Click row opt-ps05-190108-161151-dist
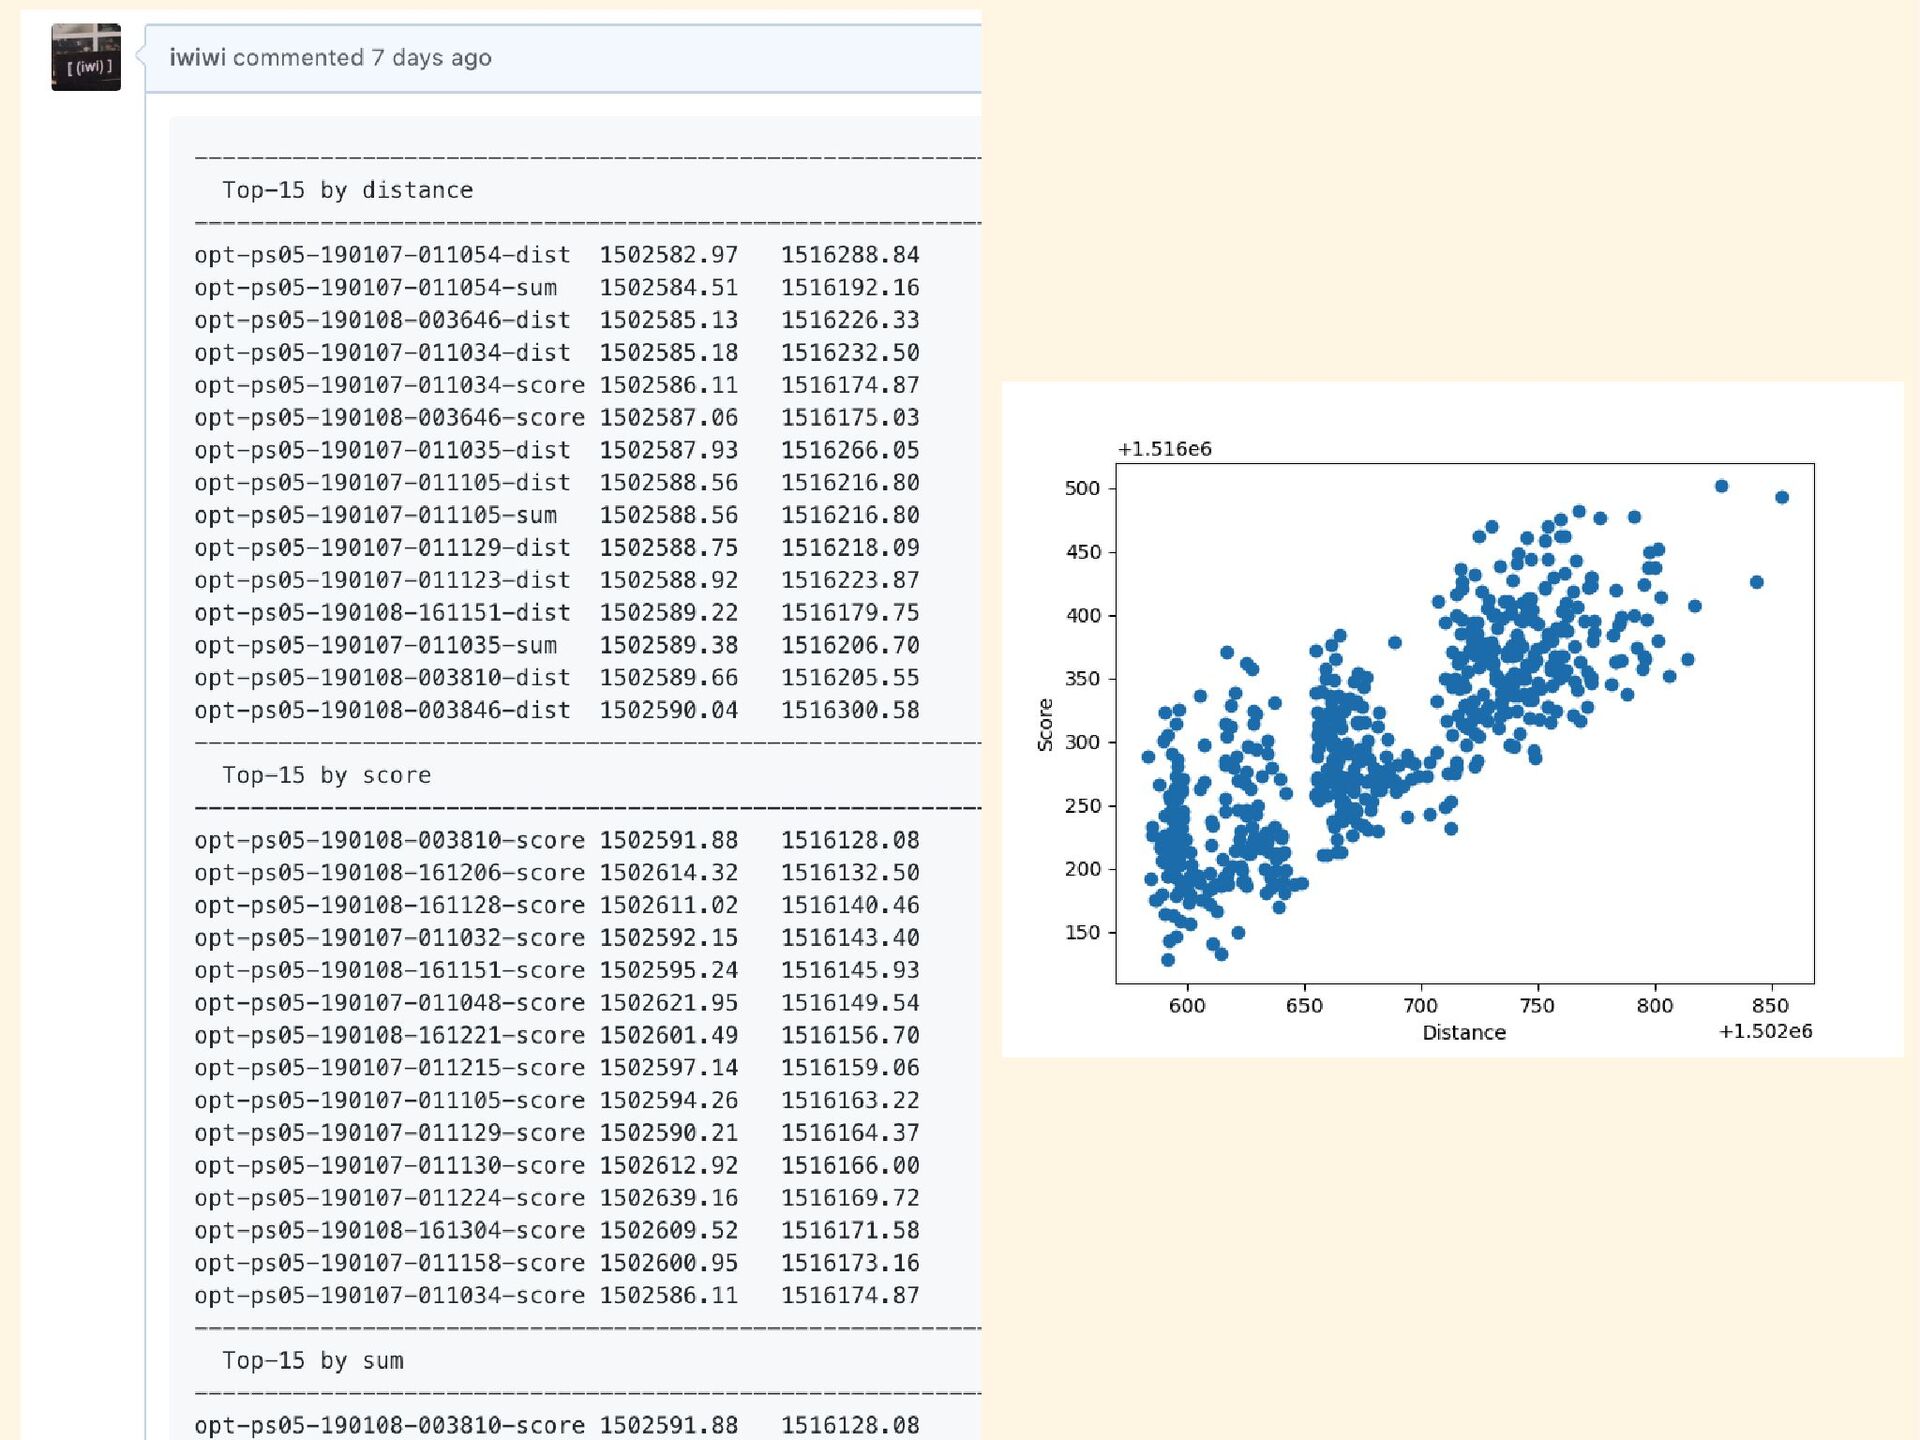The image size is (1920, 1440). pos(557,613)
